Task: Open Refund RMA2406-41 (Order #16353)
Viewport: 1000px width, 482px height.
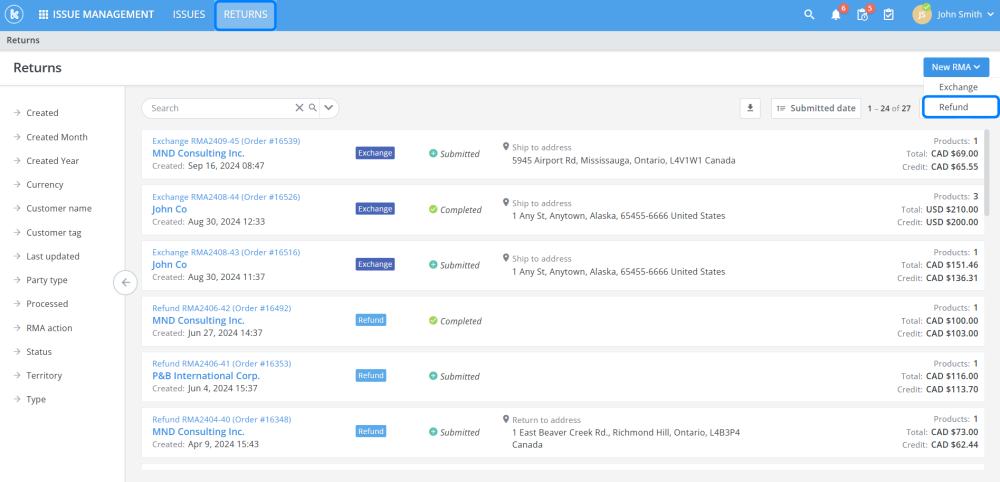Action: (221, 363)
